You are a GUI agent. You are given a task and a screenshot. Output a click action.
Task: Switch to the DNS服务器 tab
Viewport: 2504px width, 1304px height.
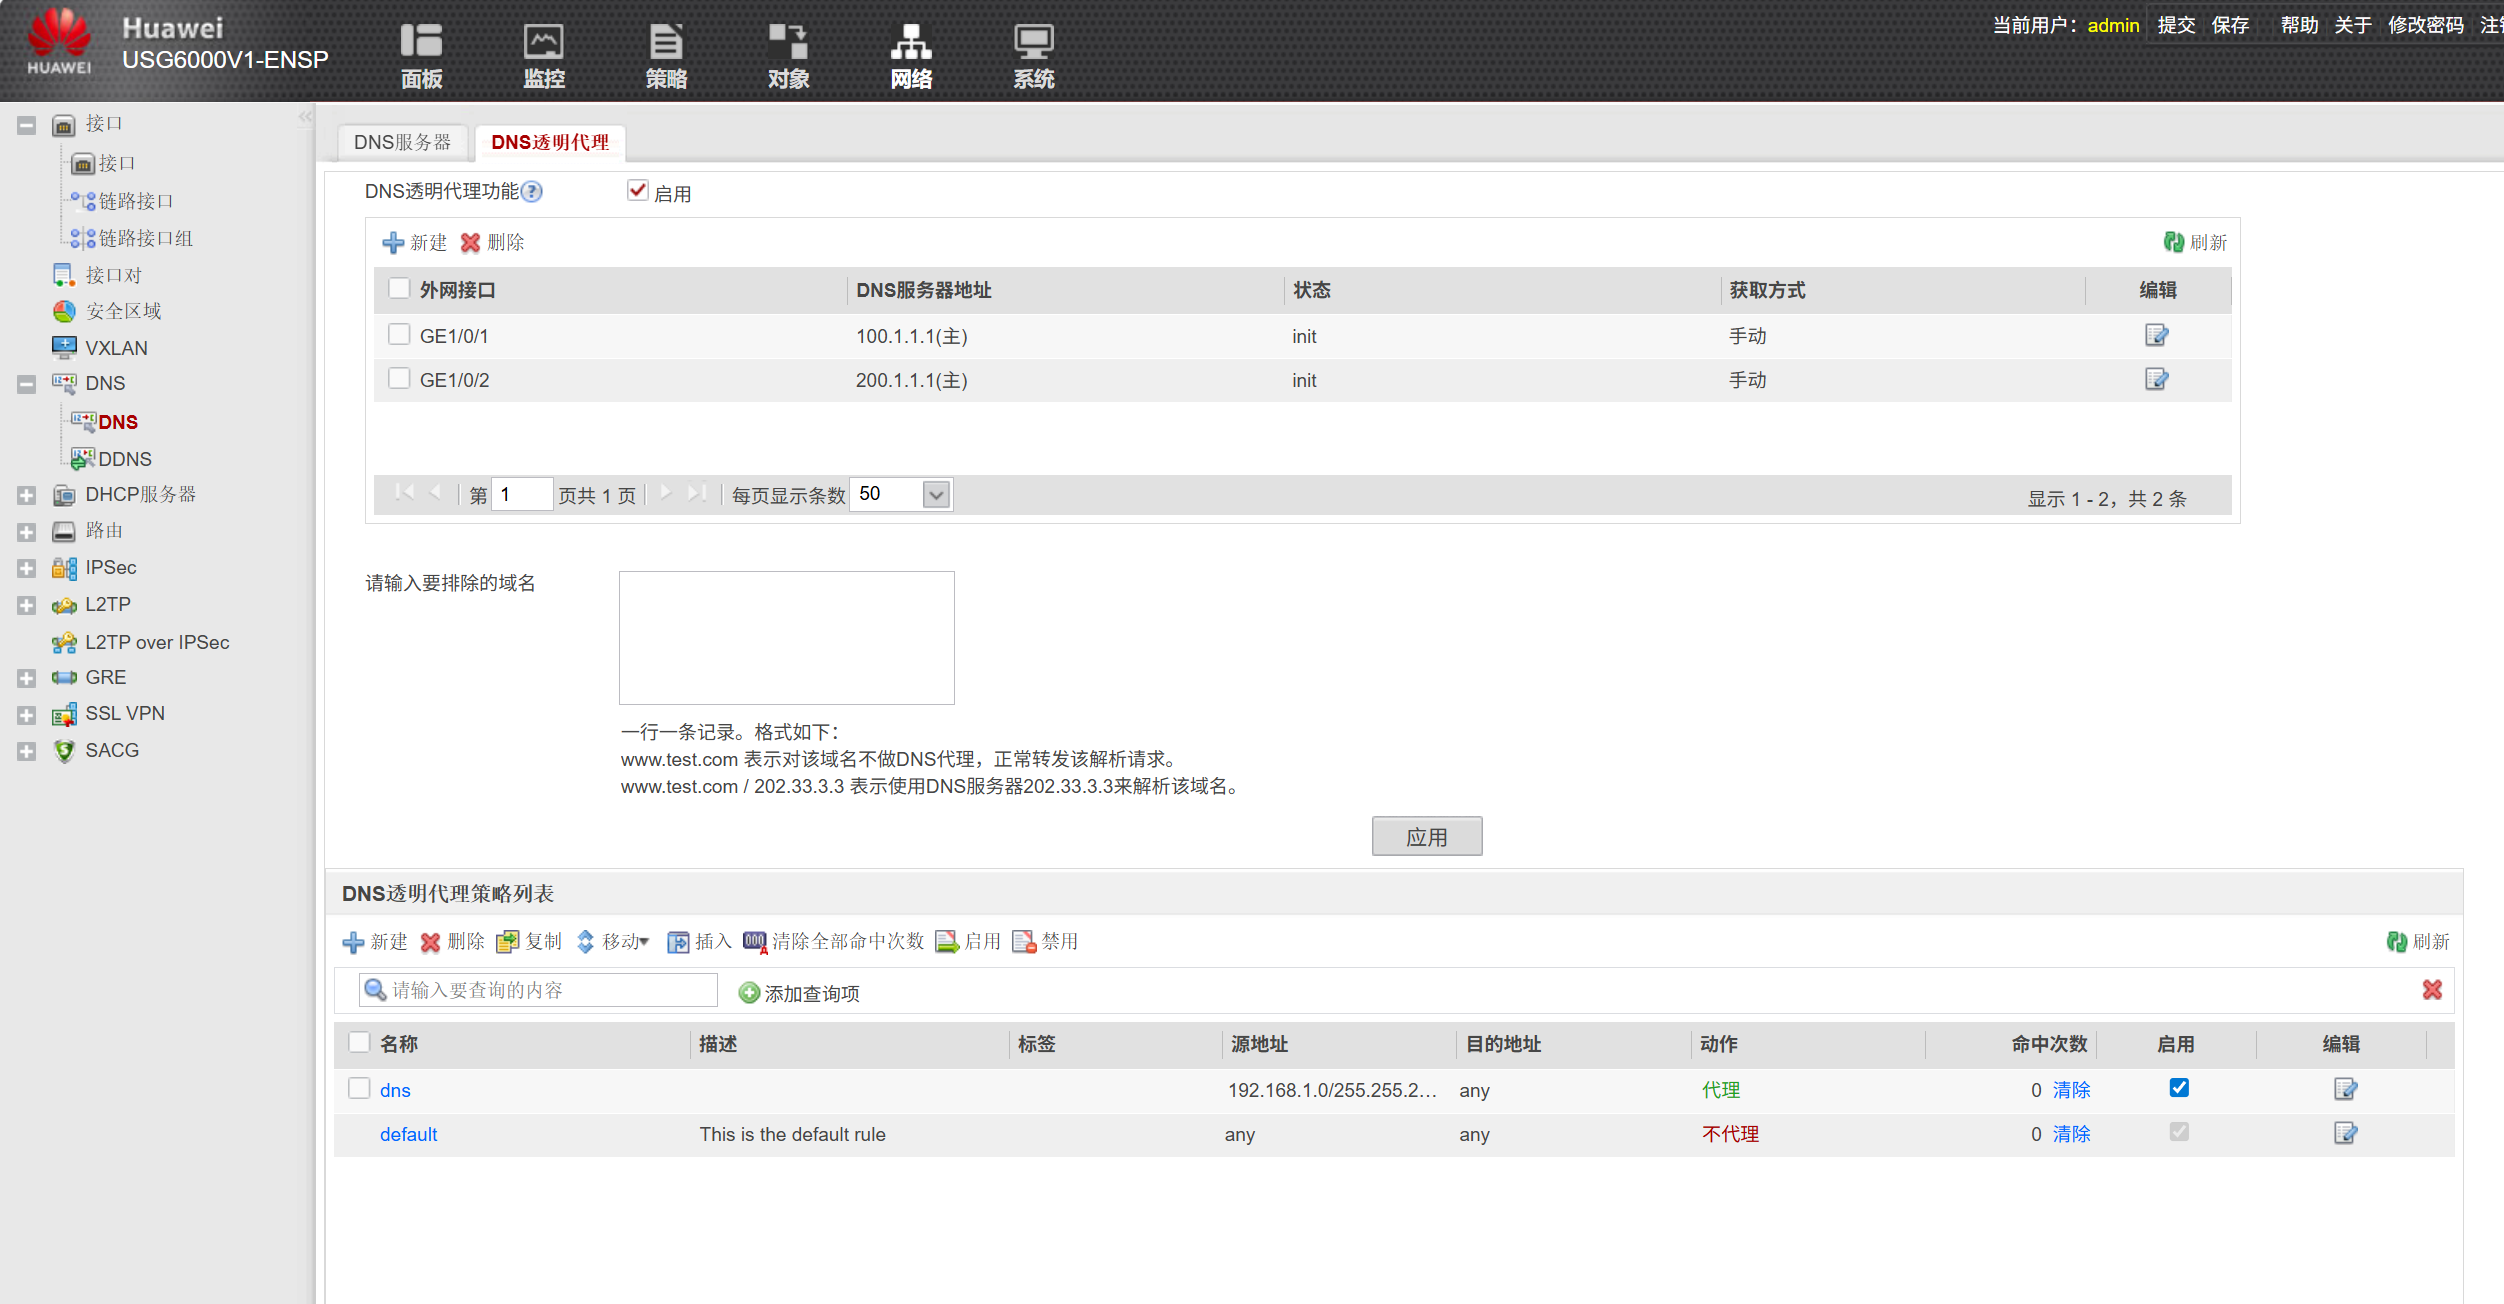(x=402, y=143)
